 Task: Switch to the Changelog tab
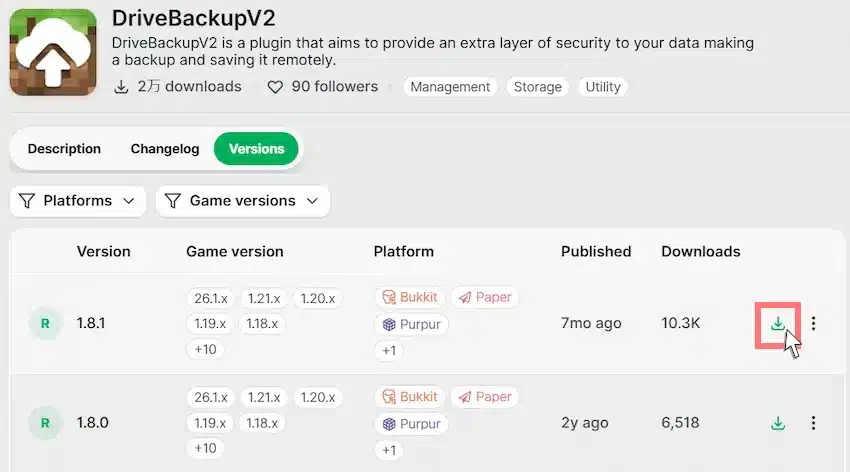point(165,148)
